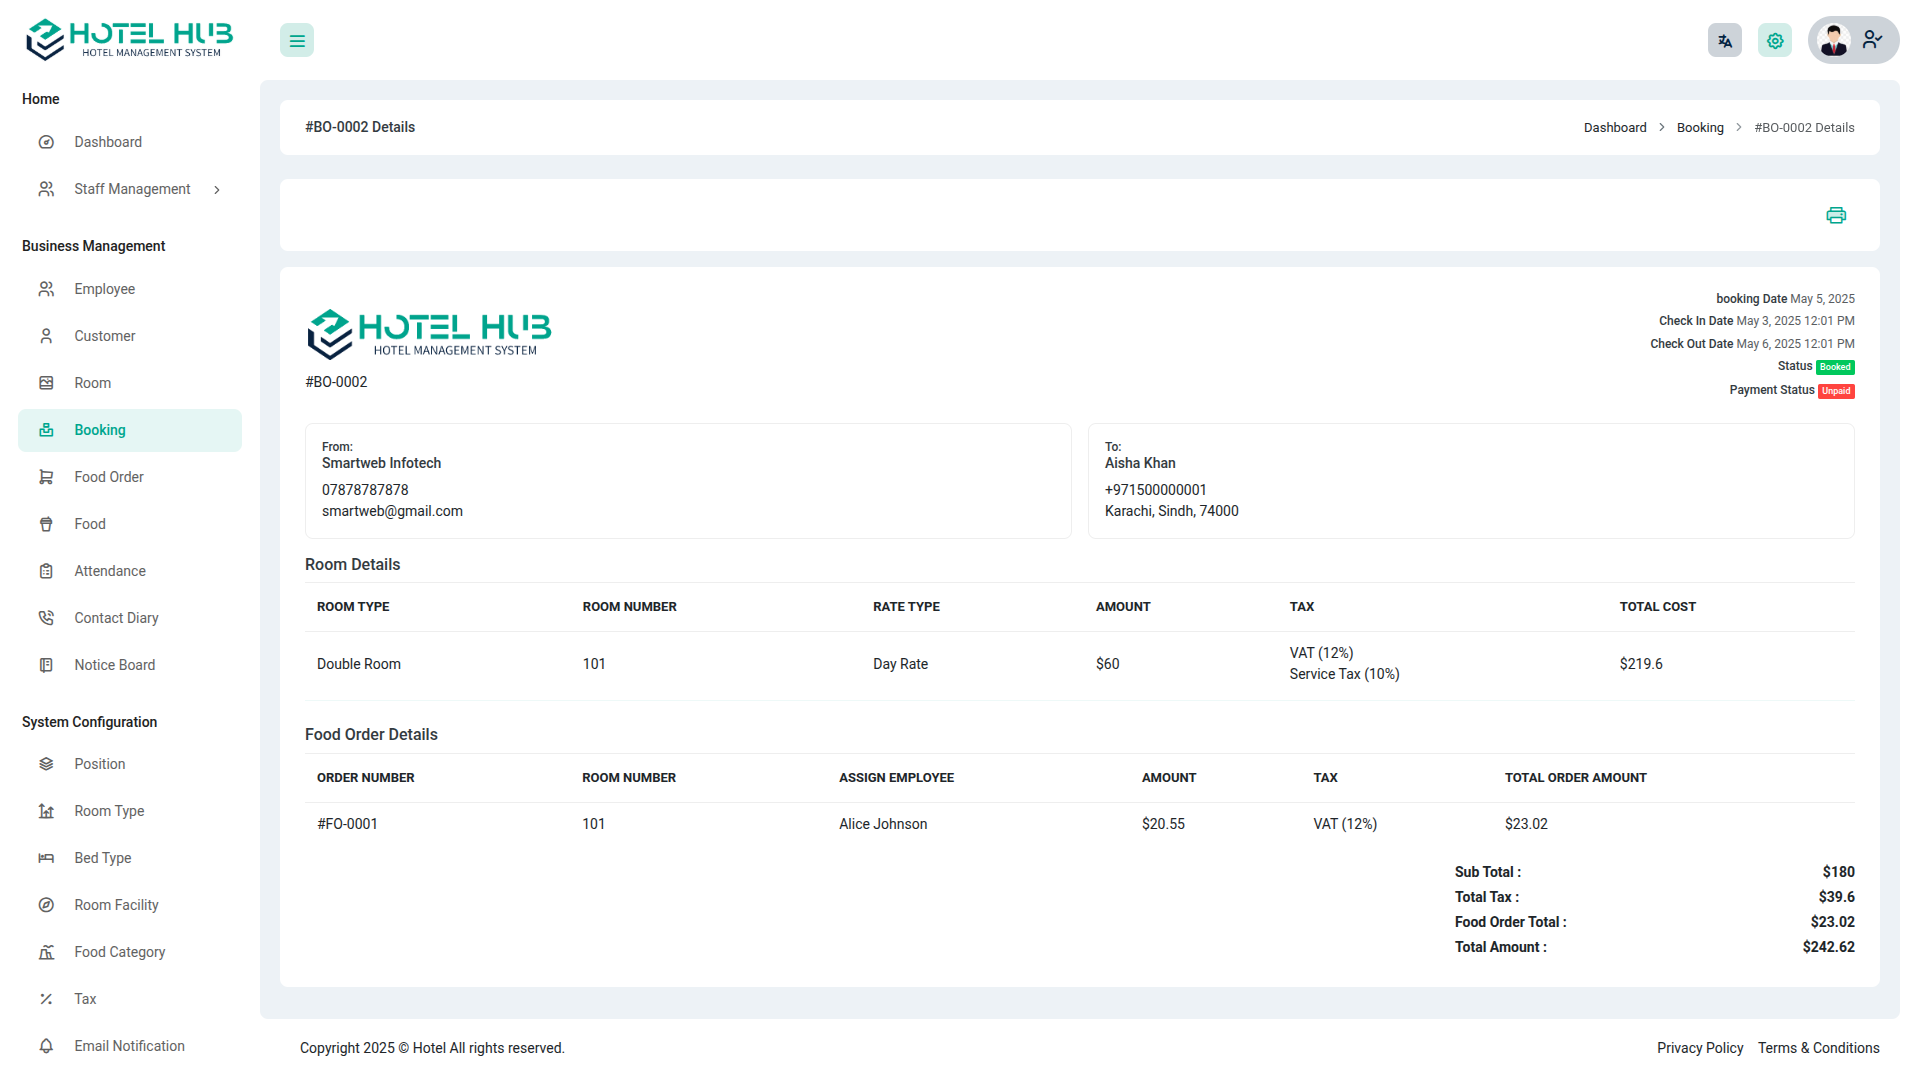
Task: Click the Dashboard sidebar icon
Action: [46, 142]
